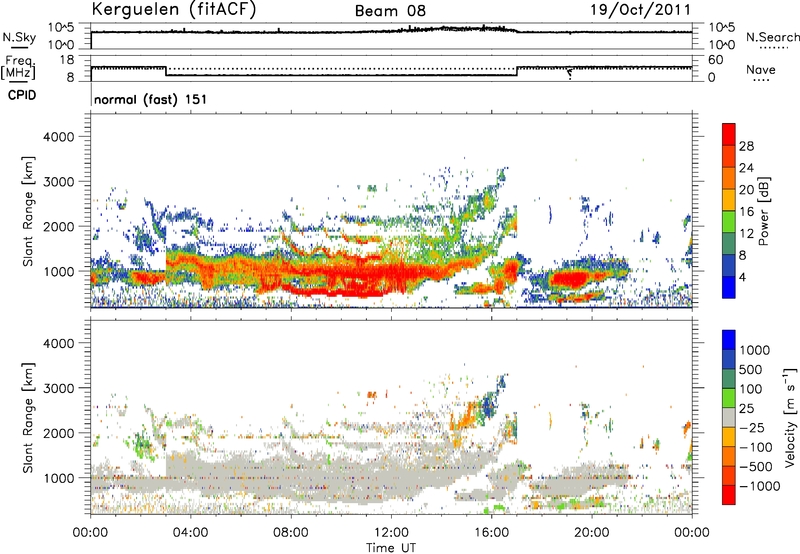800x554 pixels.
Task: Click the '28' tick on the Power colorbar
Action: click(x=746, y=146)
